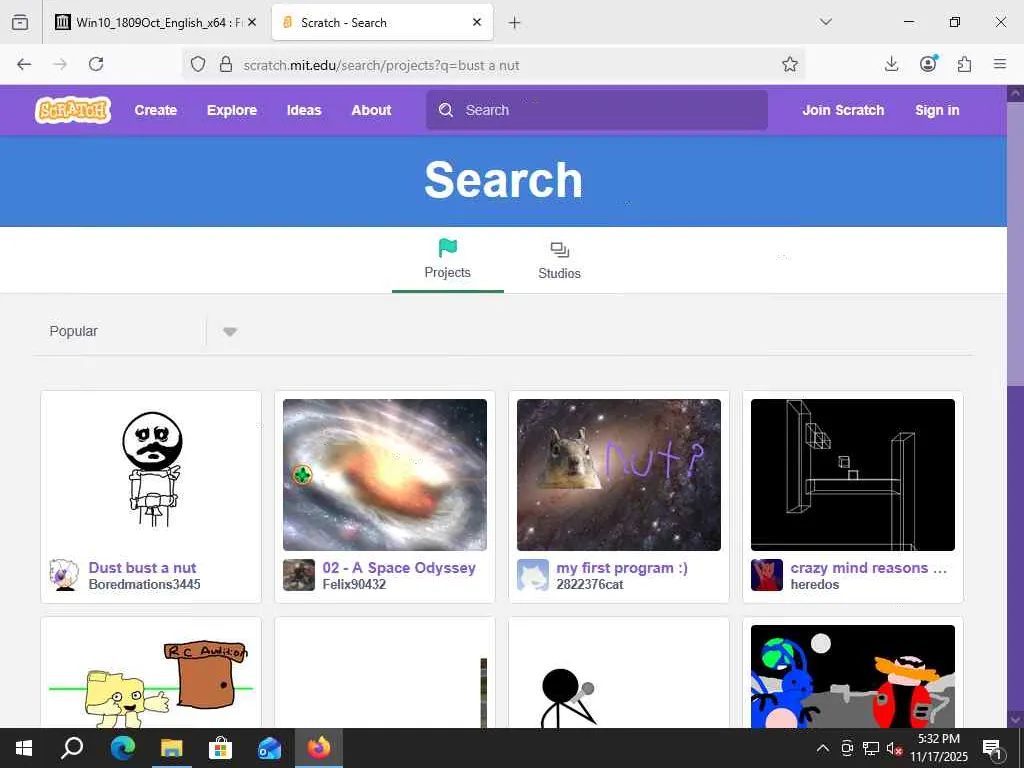Click the shield tracking protection icon

click(198, 64)
